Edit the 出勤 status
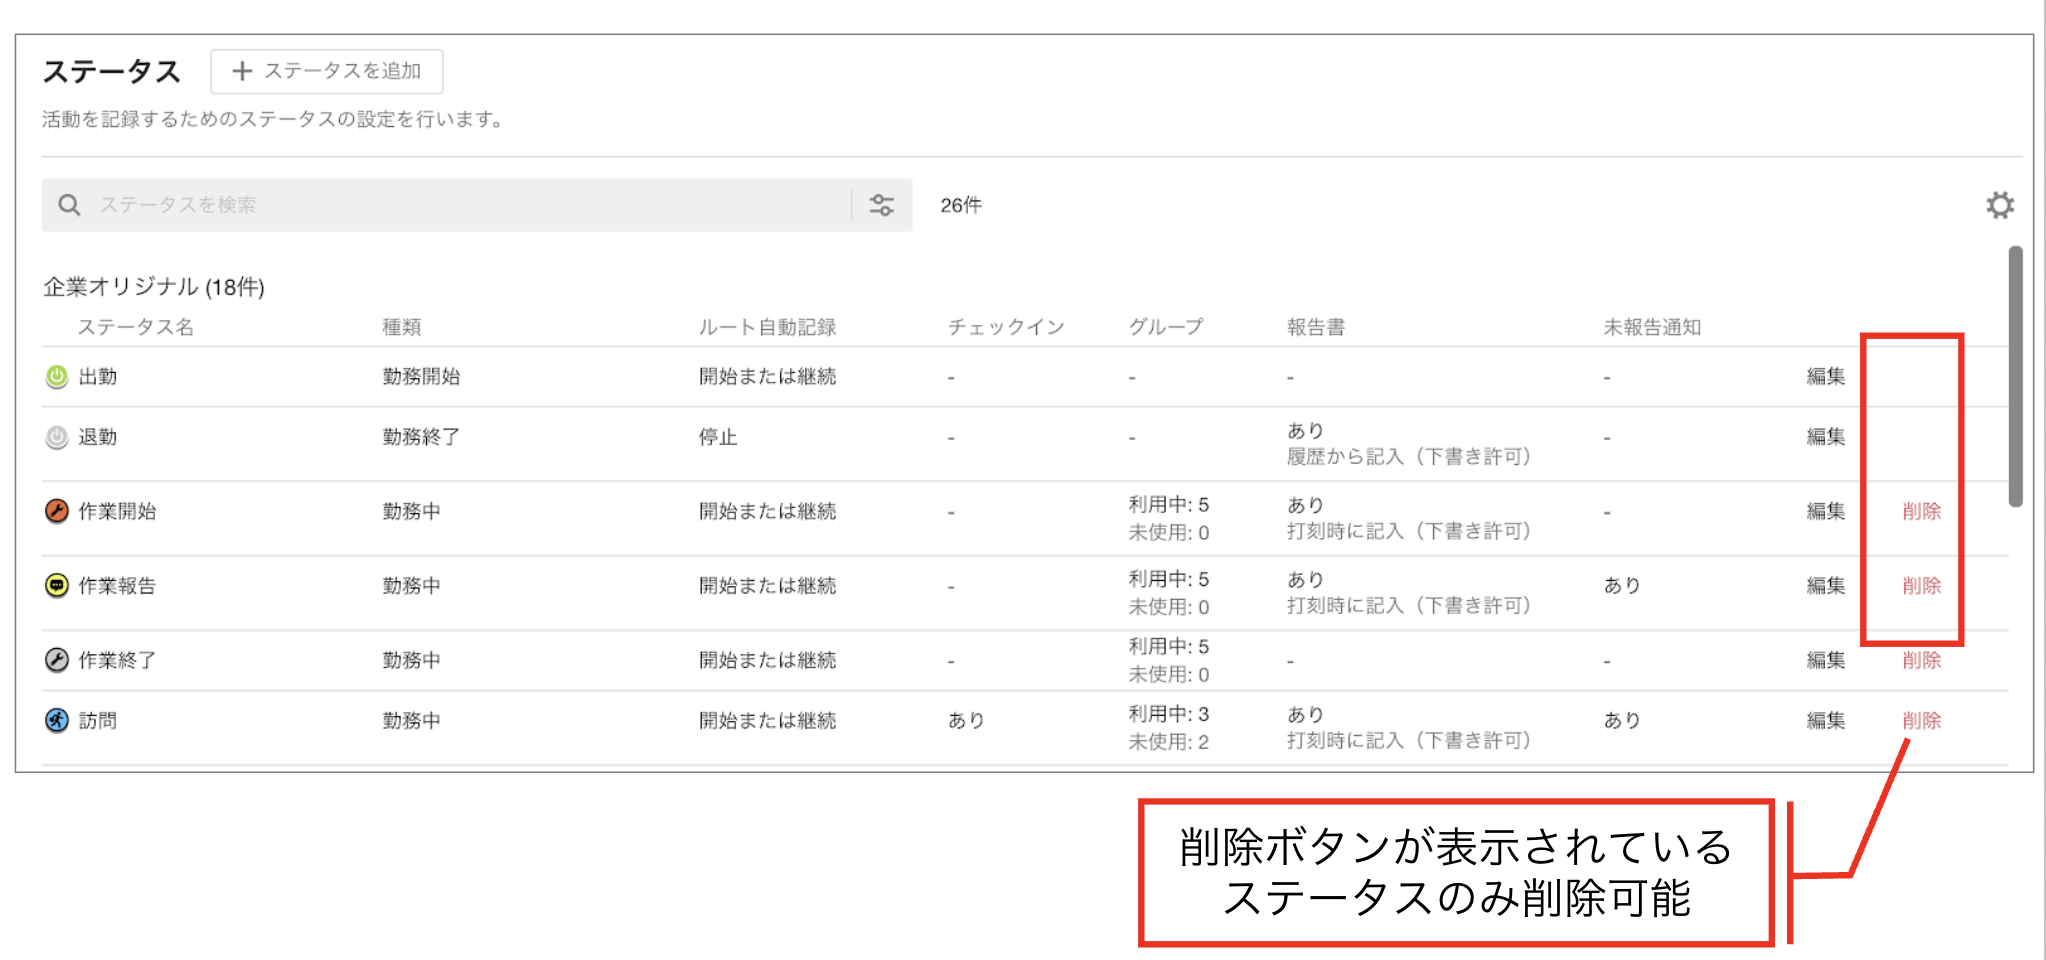The image size is (2046, 960). point(1826,376)
